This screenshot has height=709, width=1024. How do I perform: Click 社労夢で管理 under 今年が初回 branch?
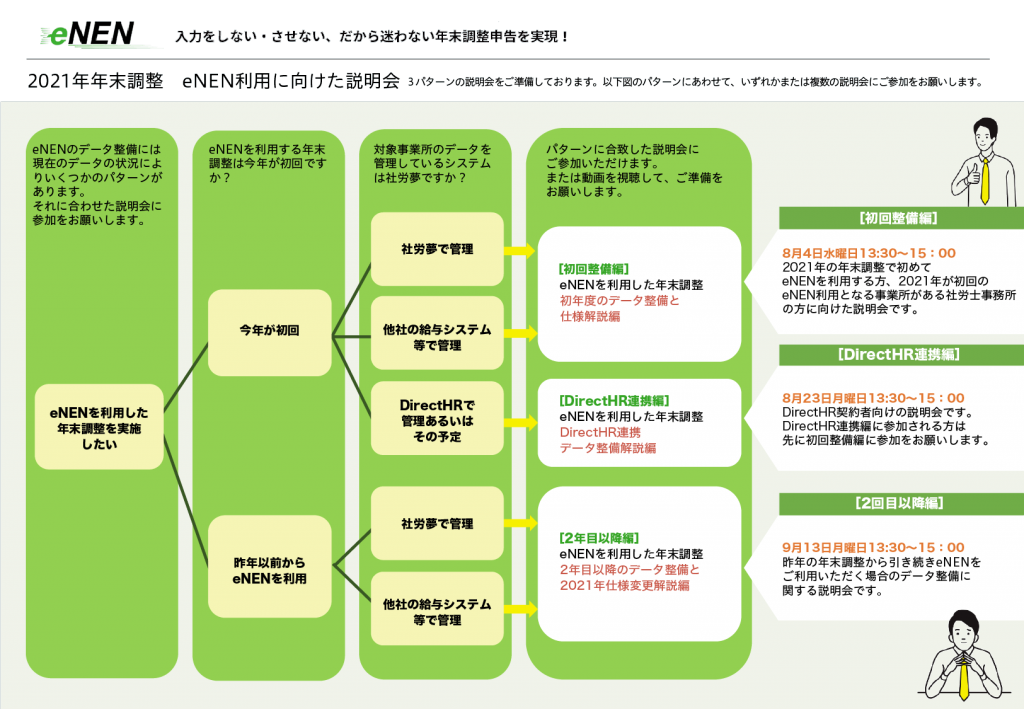(437, 249)
